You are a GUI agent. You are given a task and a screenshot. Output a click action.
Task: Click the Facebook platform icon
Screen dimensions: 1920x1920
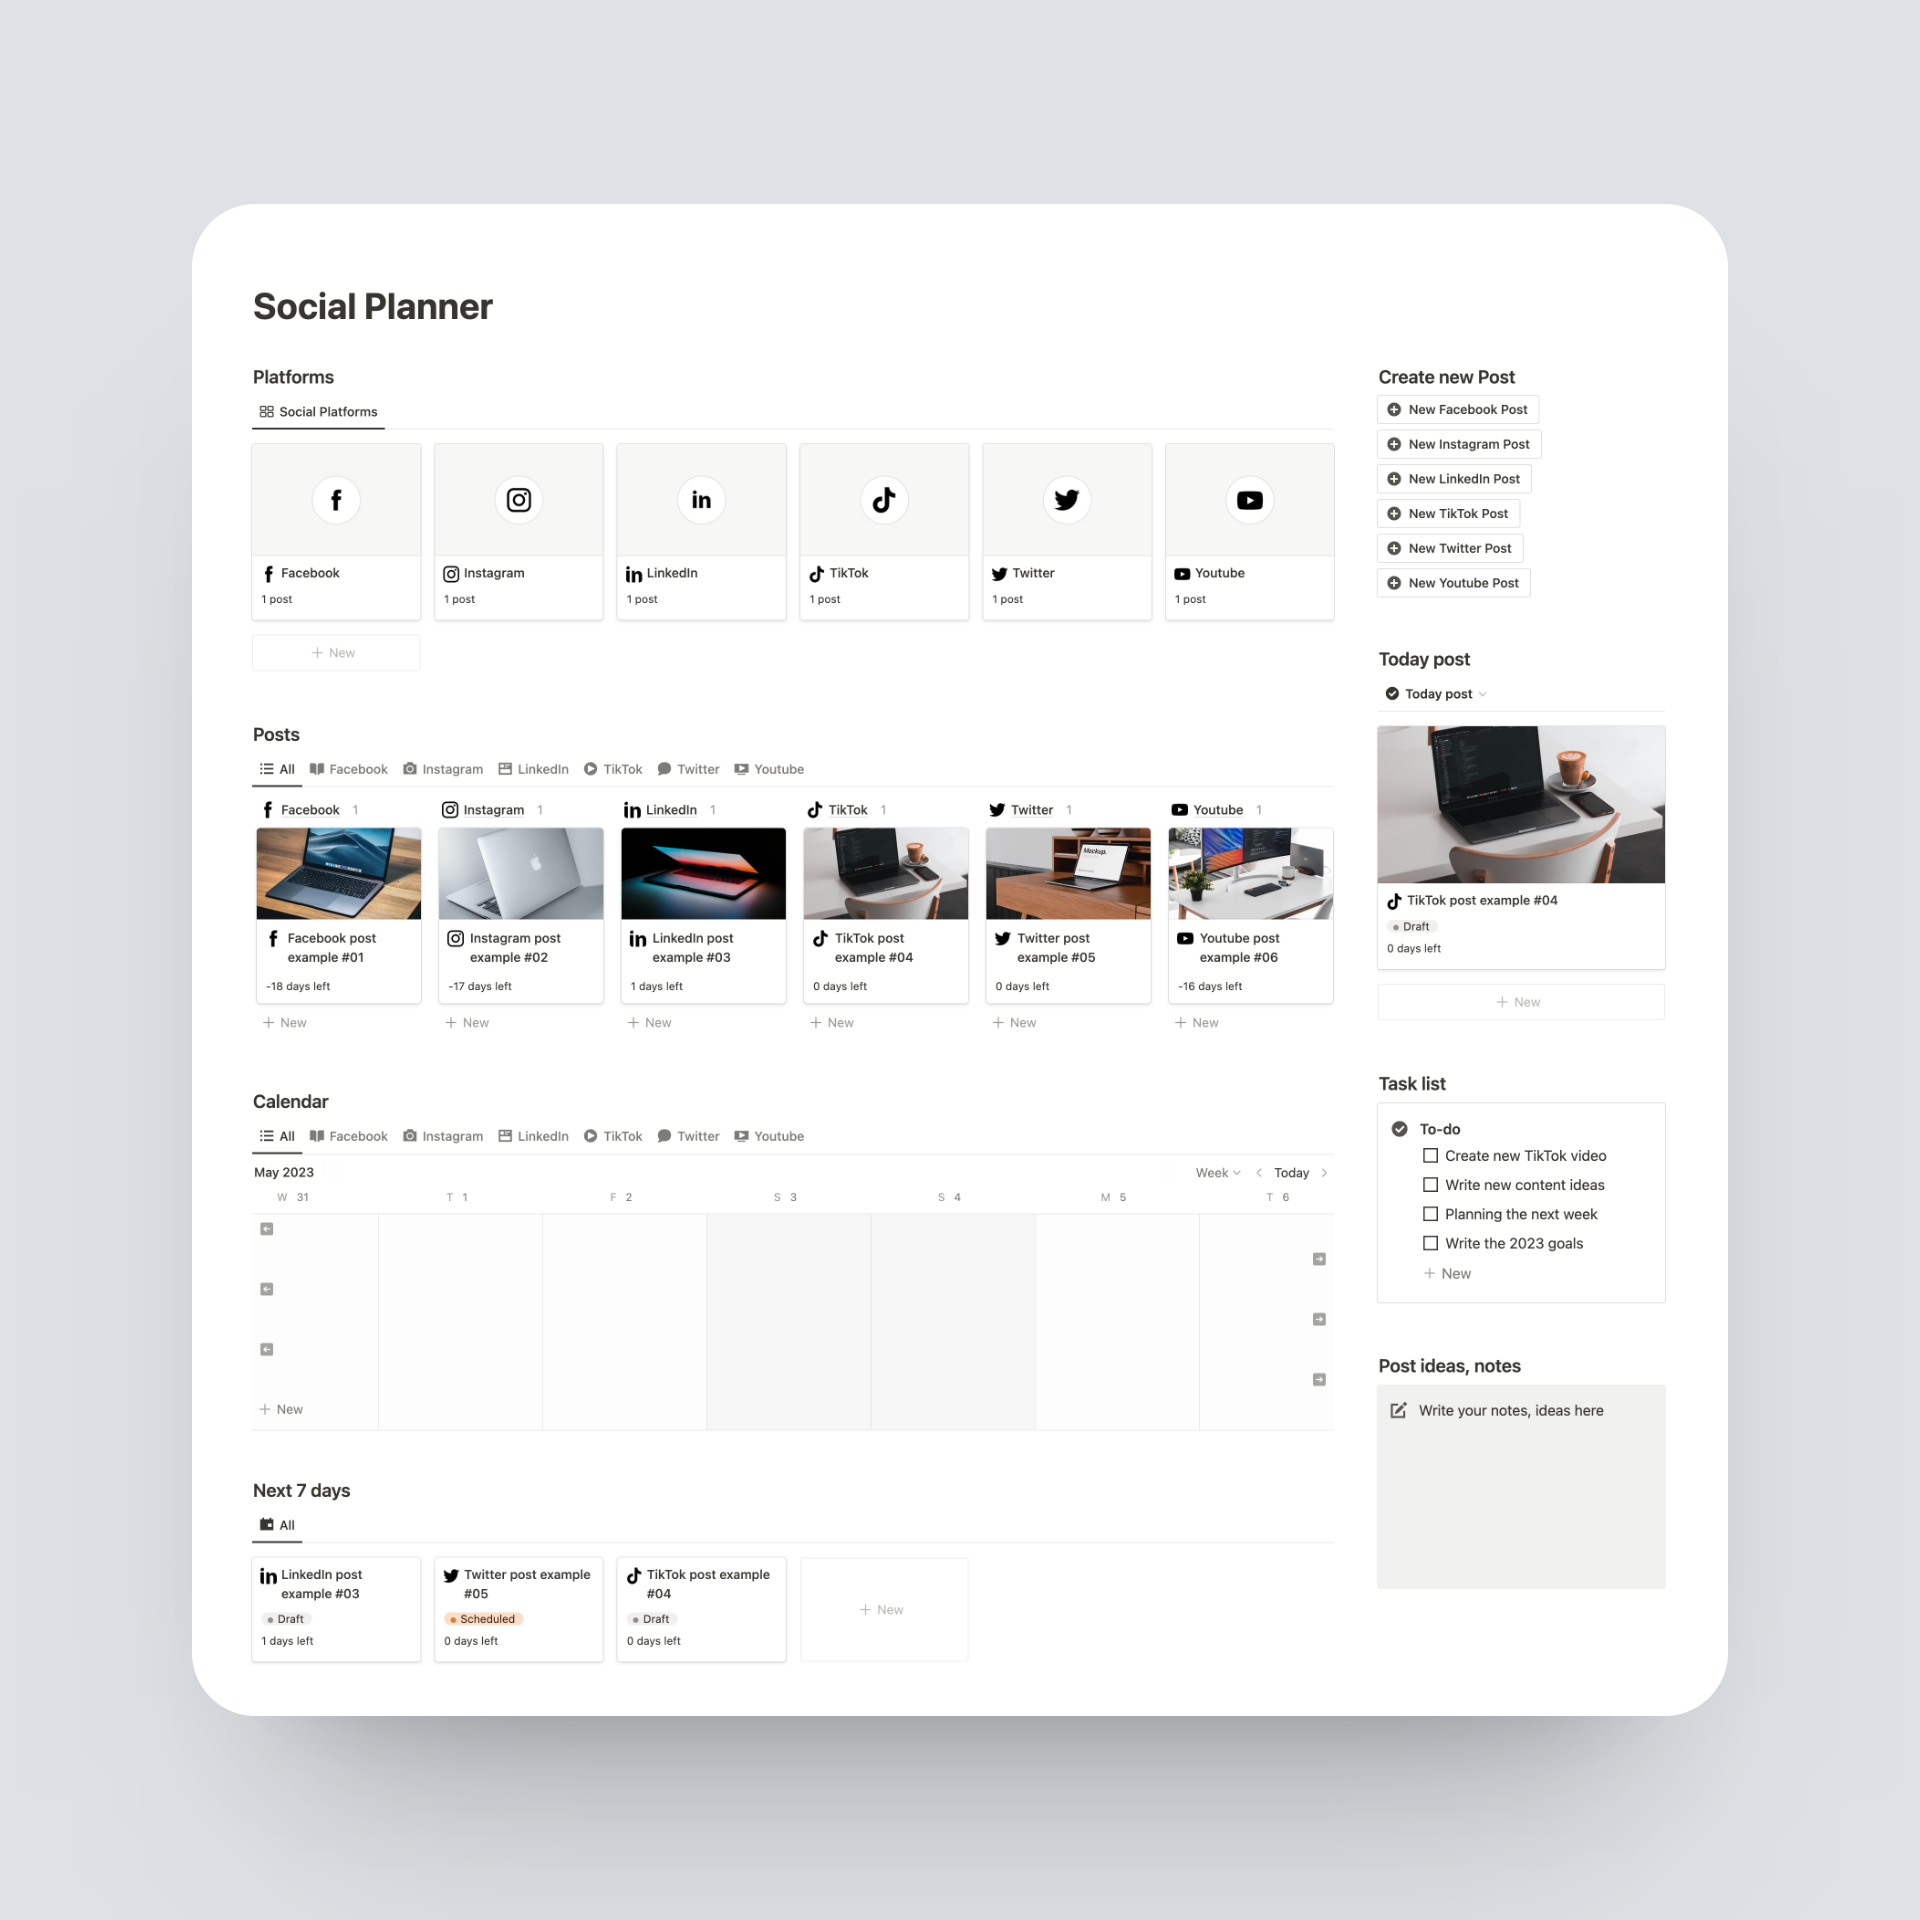click(x=336, y=499)
